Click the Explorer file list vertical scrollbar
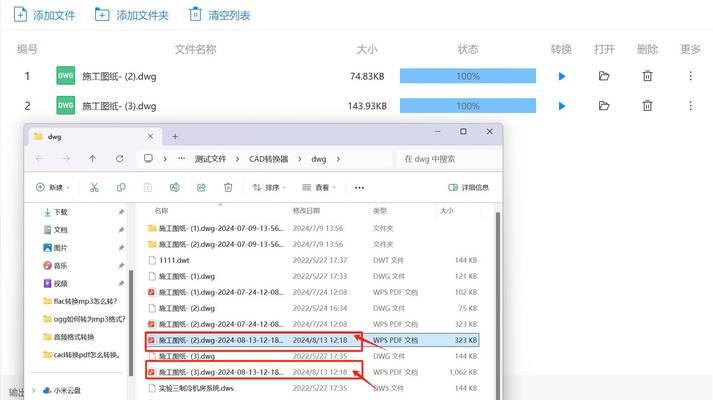The width and height of the screenshot is (713, 400). click(498, 305)
